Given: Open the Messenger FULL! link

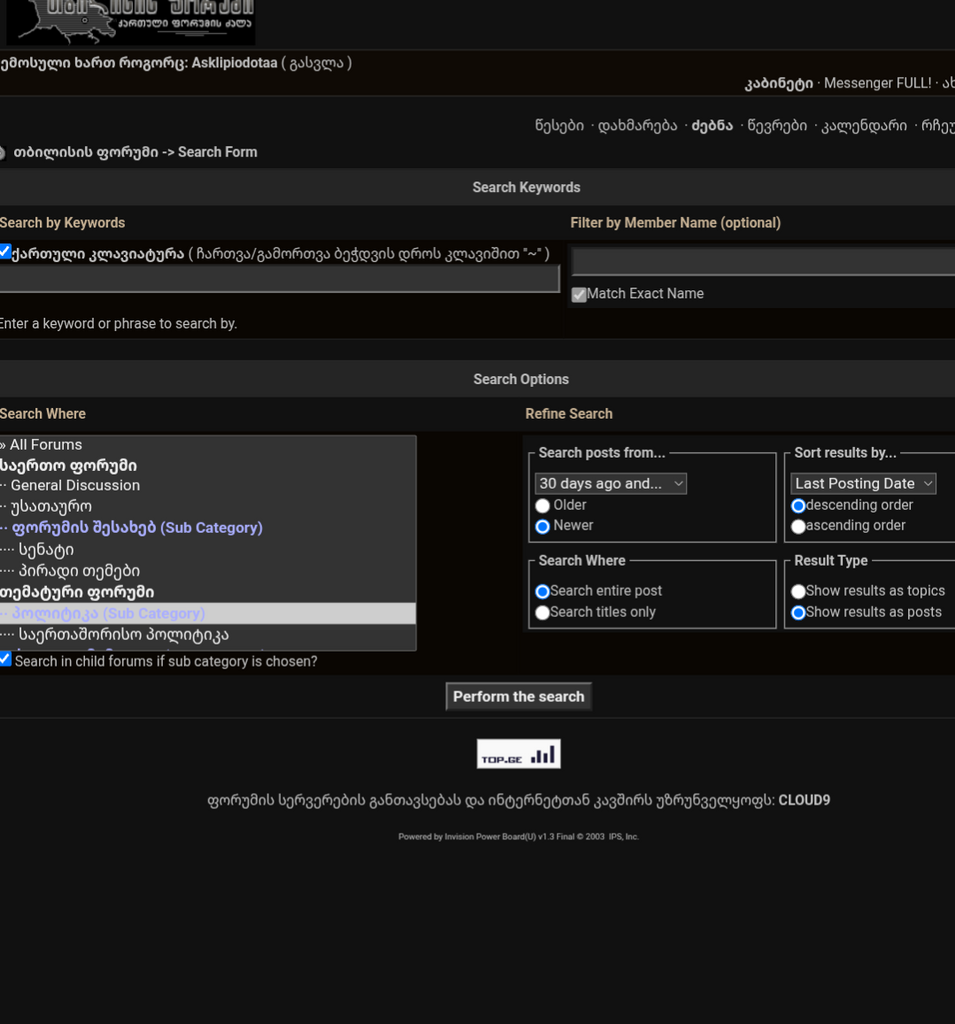Looking at the screenshot, I should coord(878,83).
